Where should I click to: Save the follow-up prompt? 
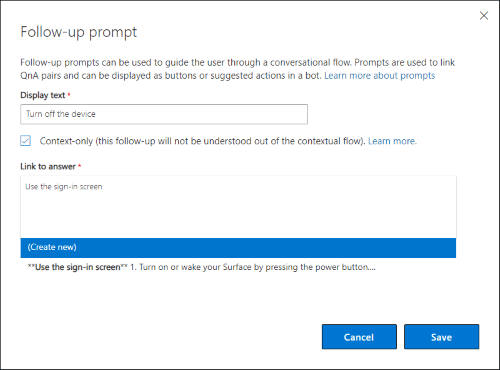pos(442,337)
